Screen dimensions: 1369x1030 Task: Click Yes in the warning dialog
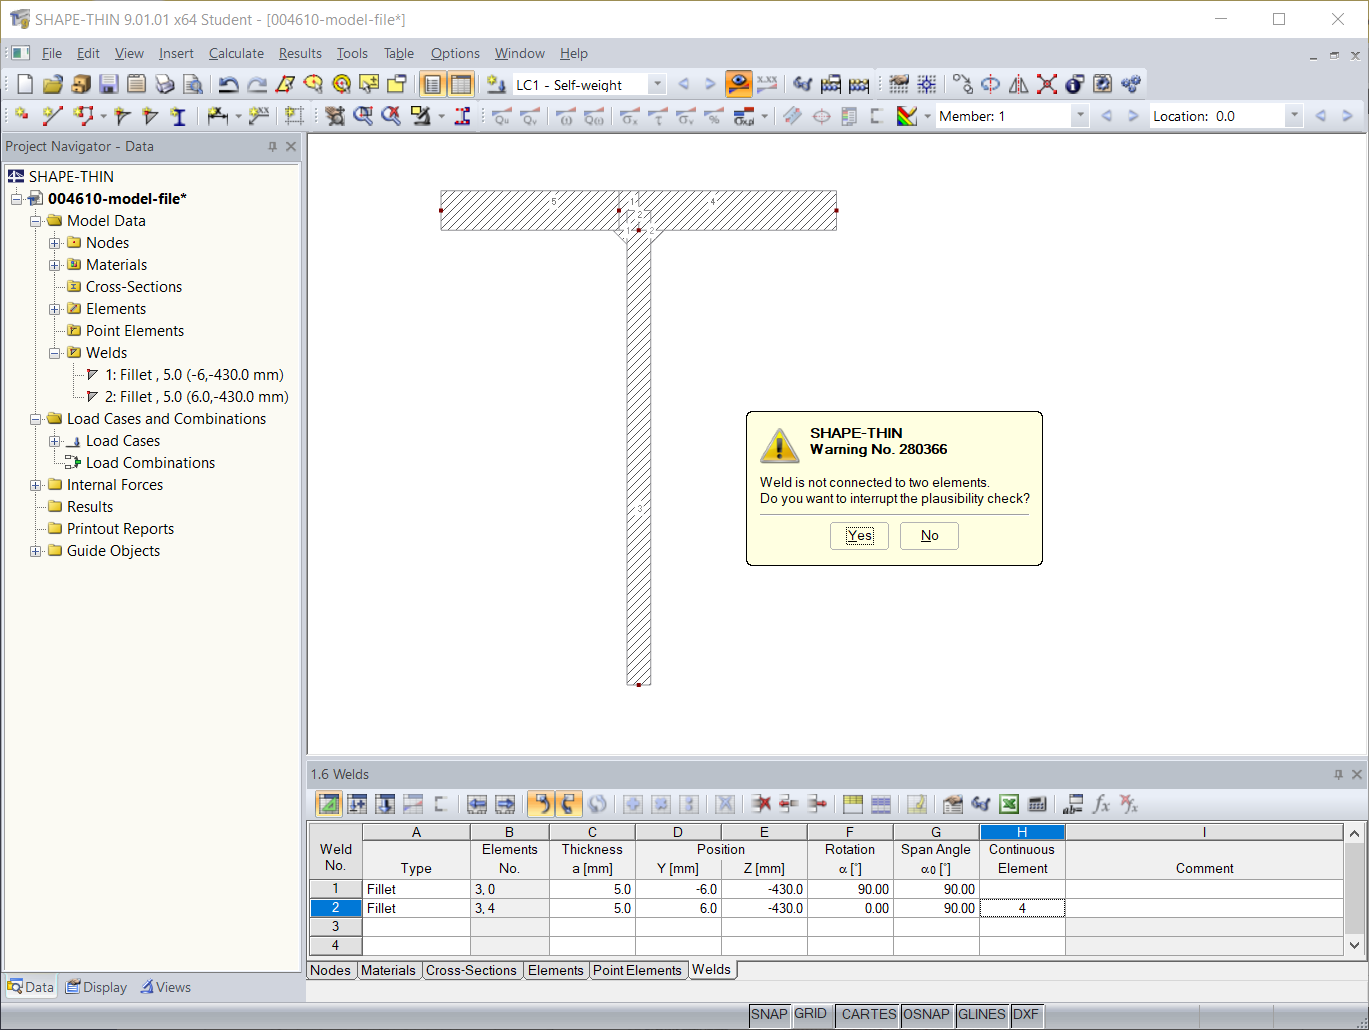(x=859, y=536)
